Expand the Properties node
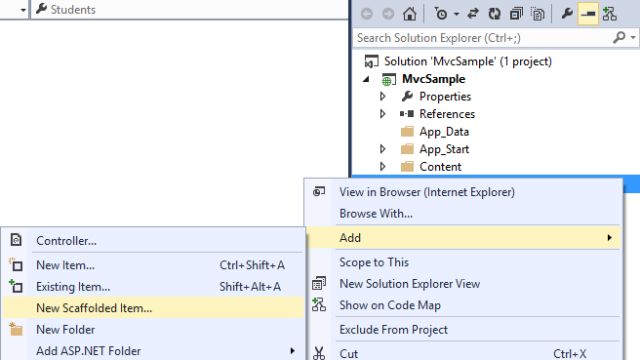 [382, 97]
